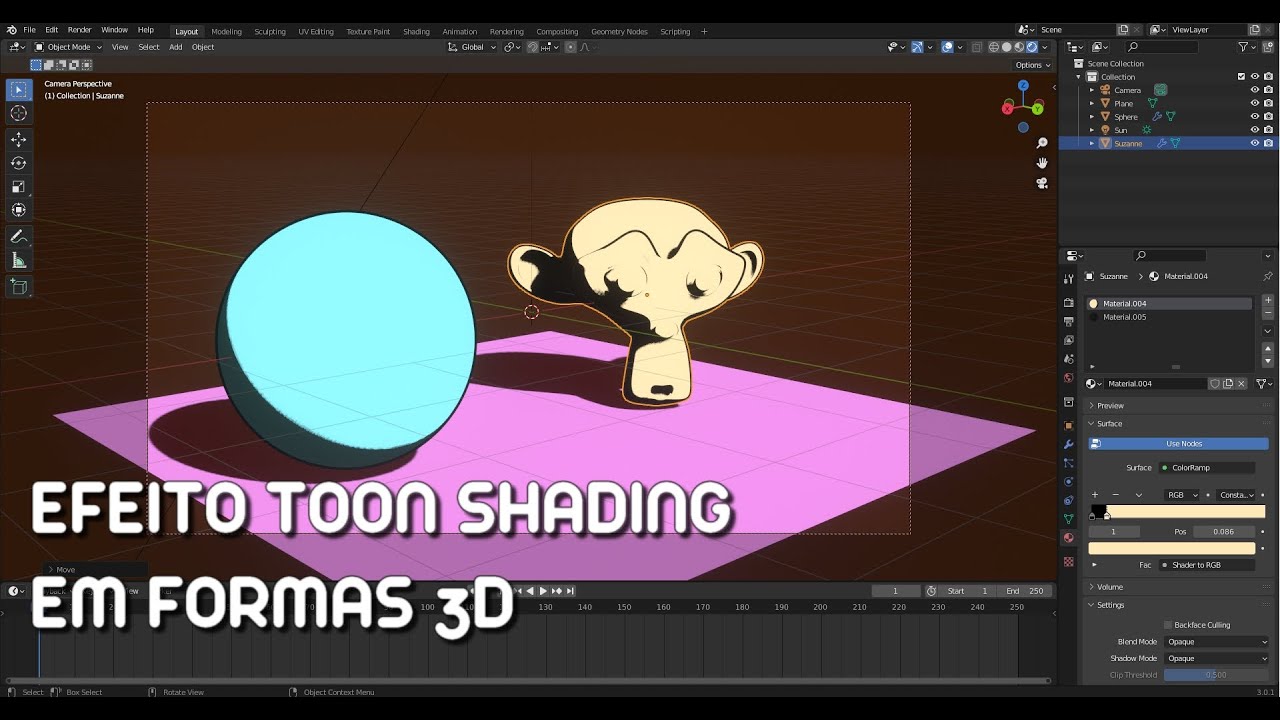Viewport: 1280px width, 720px height.
Task: Select the Add Cube tool
Action: [x=18, y=286]
